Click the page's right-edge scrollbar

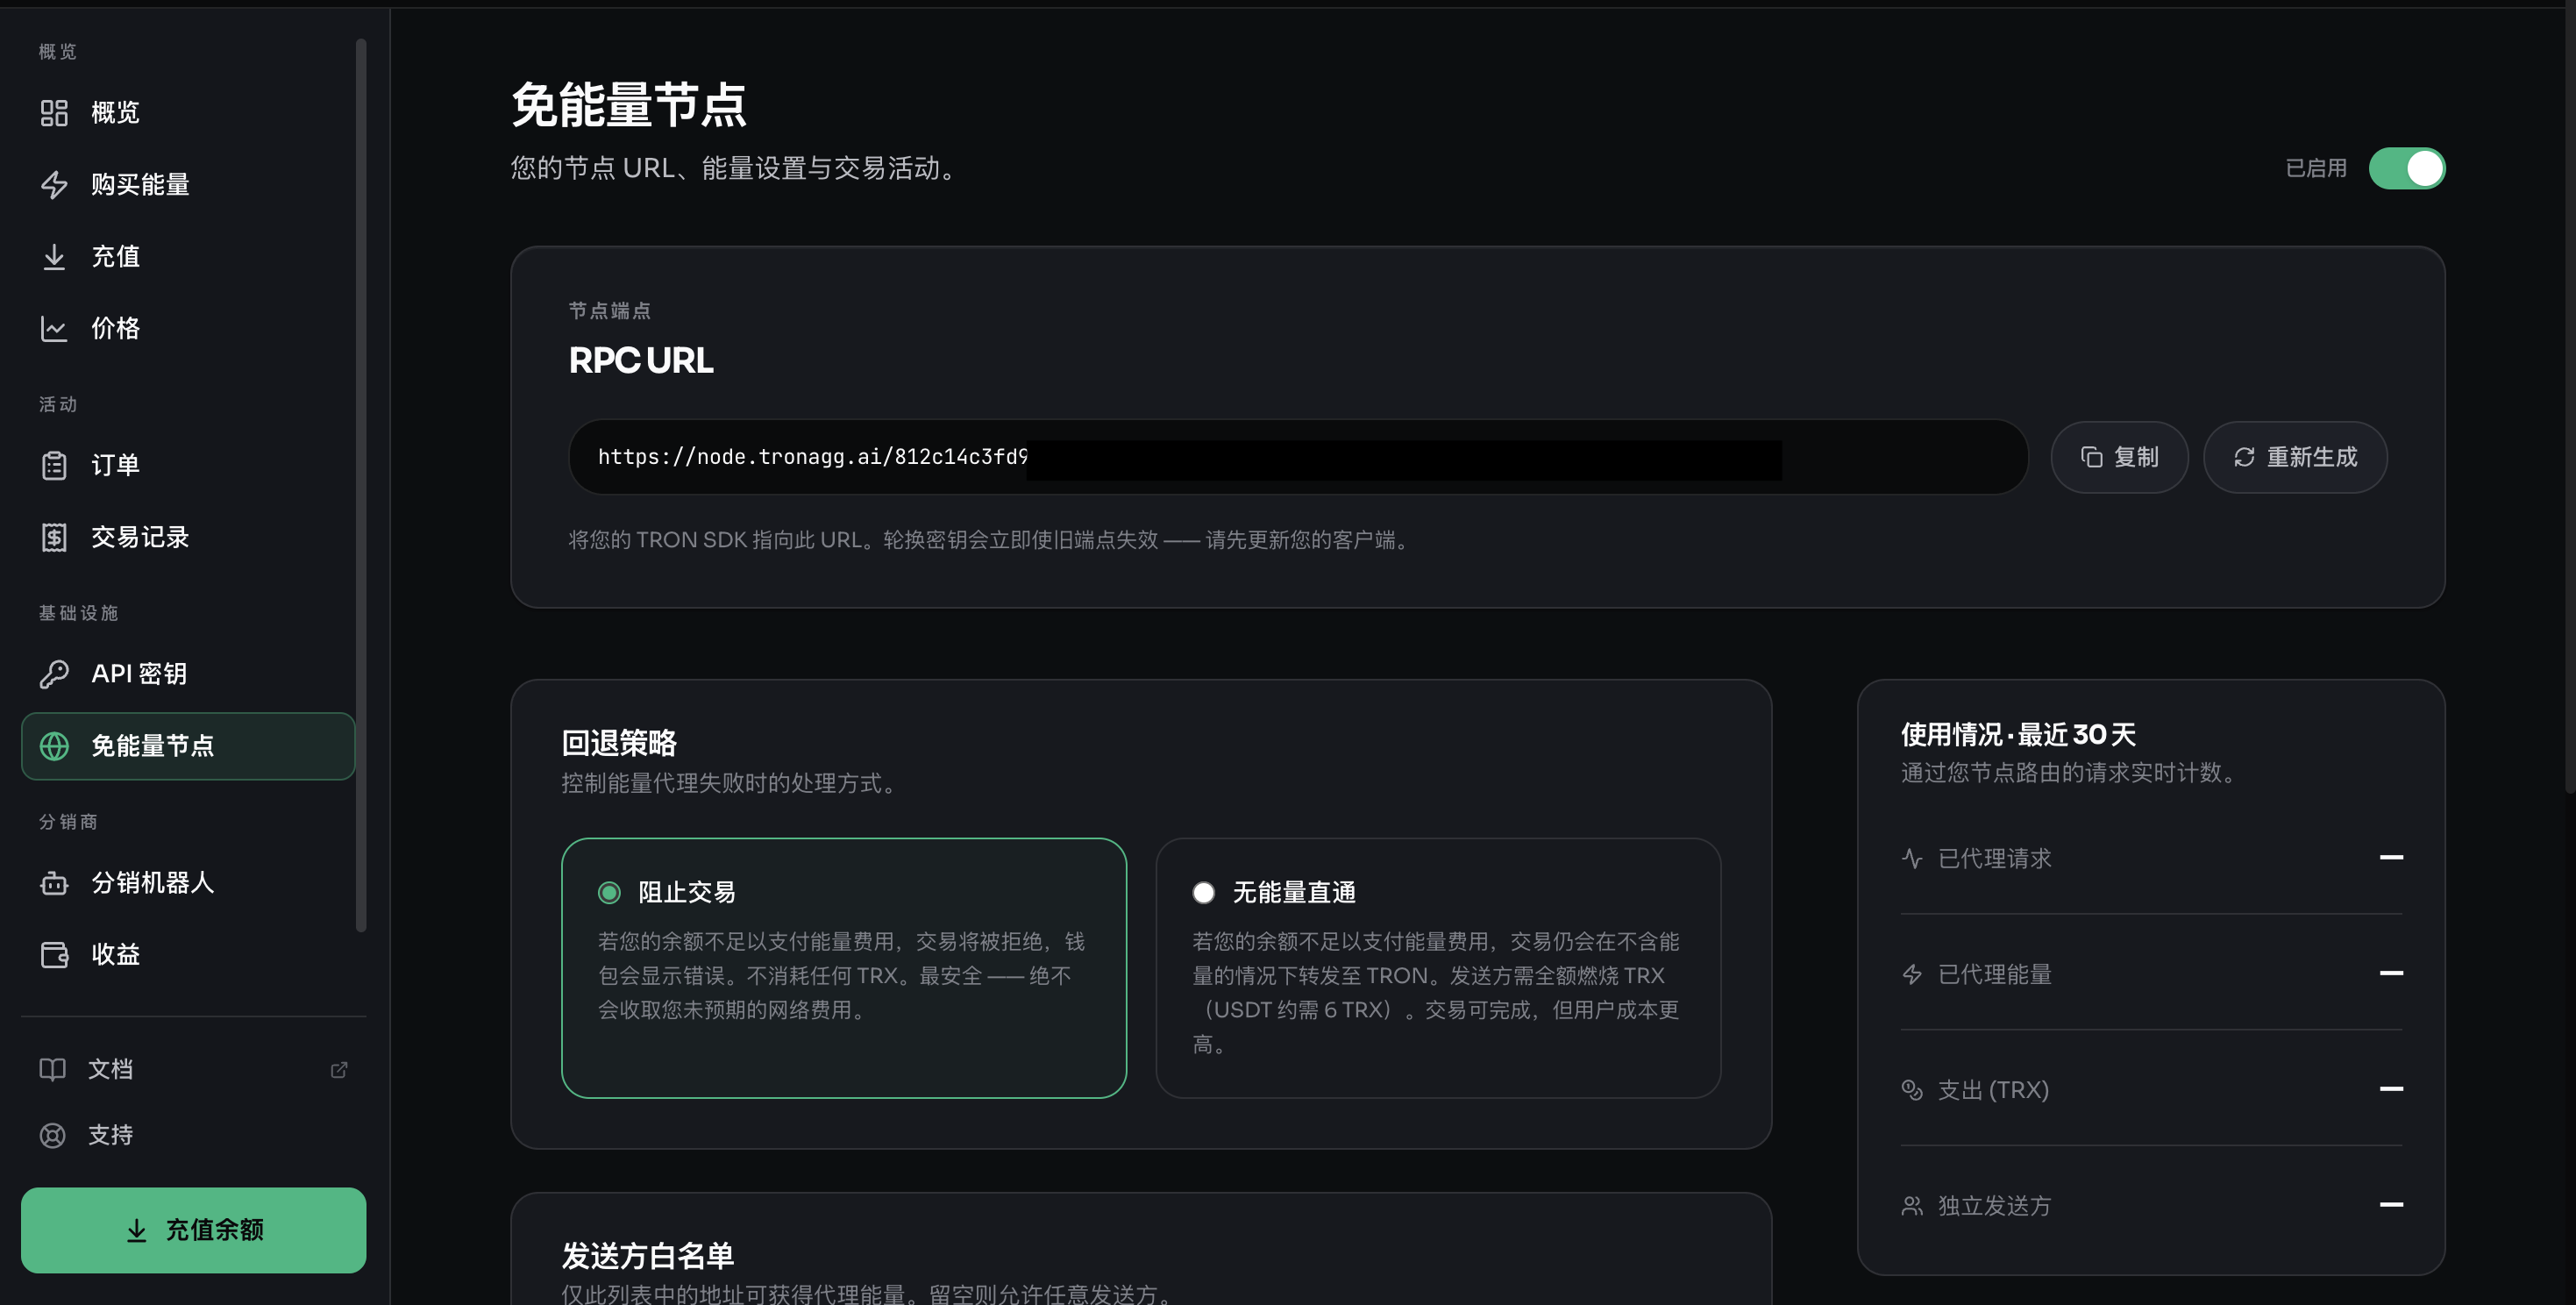point(2570,400)
